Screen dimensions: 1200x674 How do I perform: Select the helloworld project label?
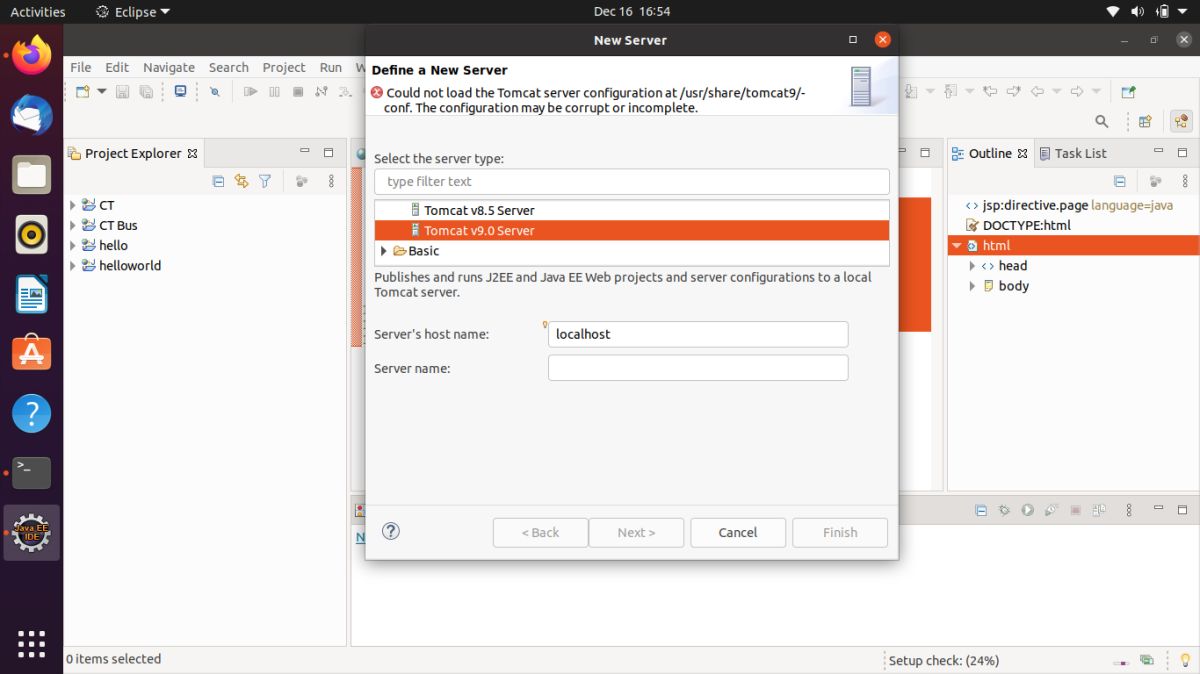click(x=130, y=266)
